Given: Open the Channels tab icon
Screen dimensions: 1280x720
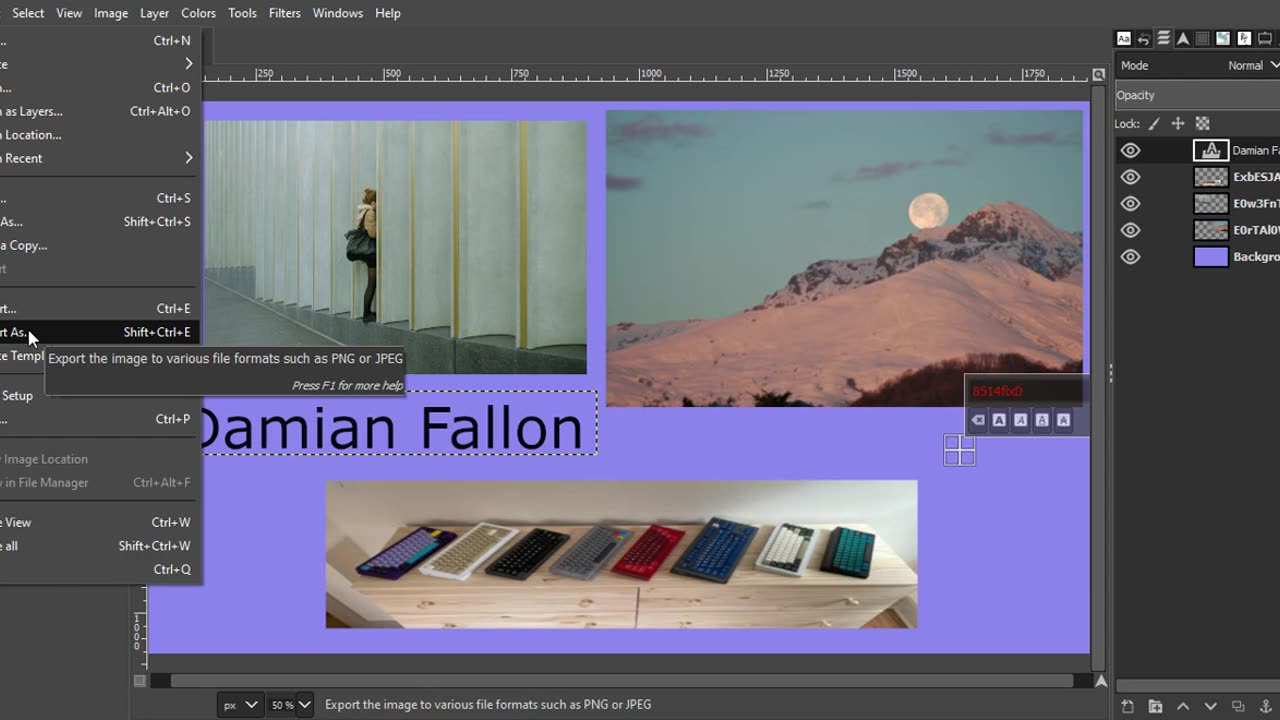Looking at the screenshot, I should coord(1203,38).
